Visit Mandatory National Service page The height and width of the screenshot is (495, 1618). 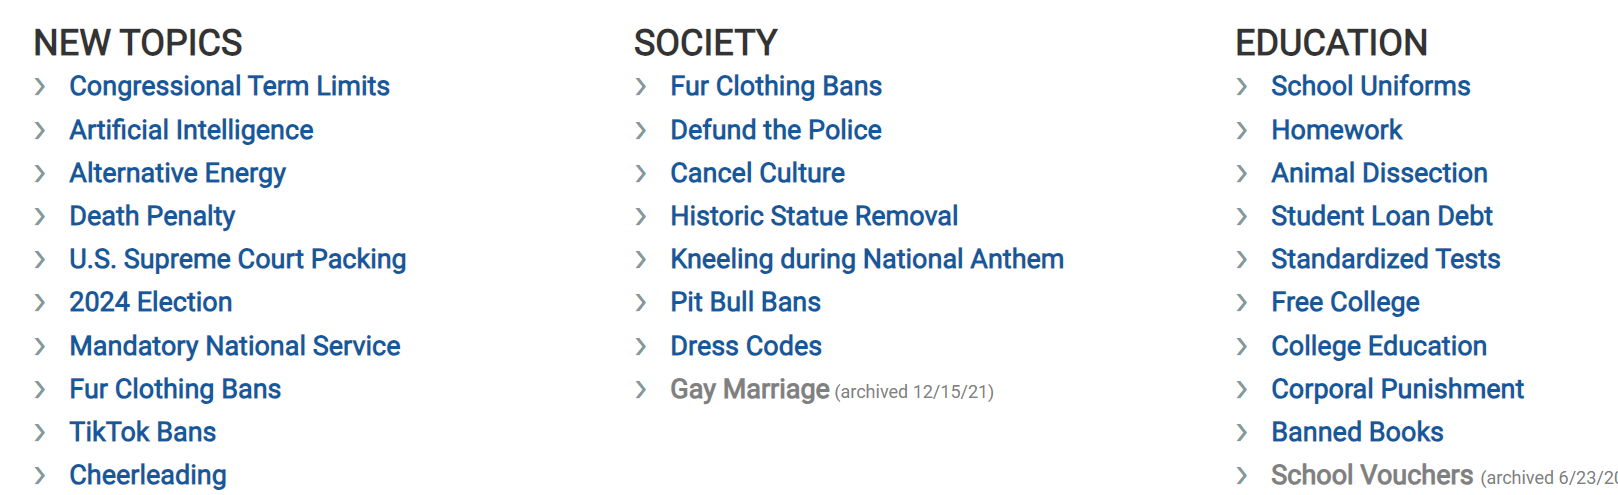click(x=235, y=346)
